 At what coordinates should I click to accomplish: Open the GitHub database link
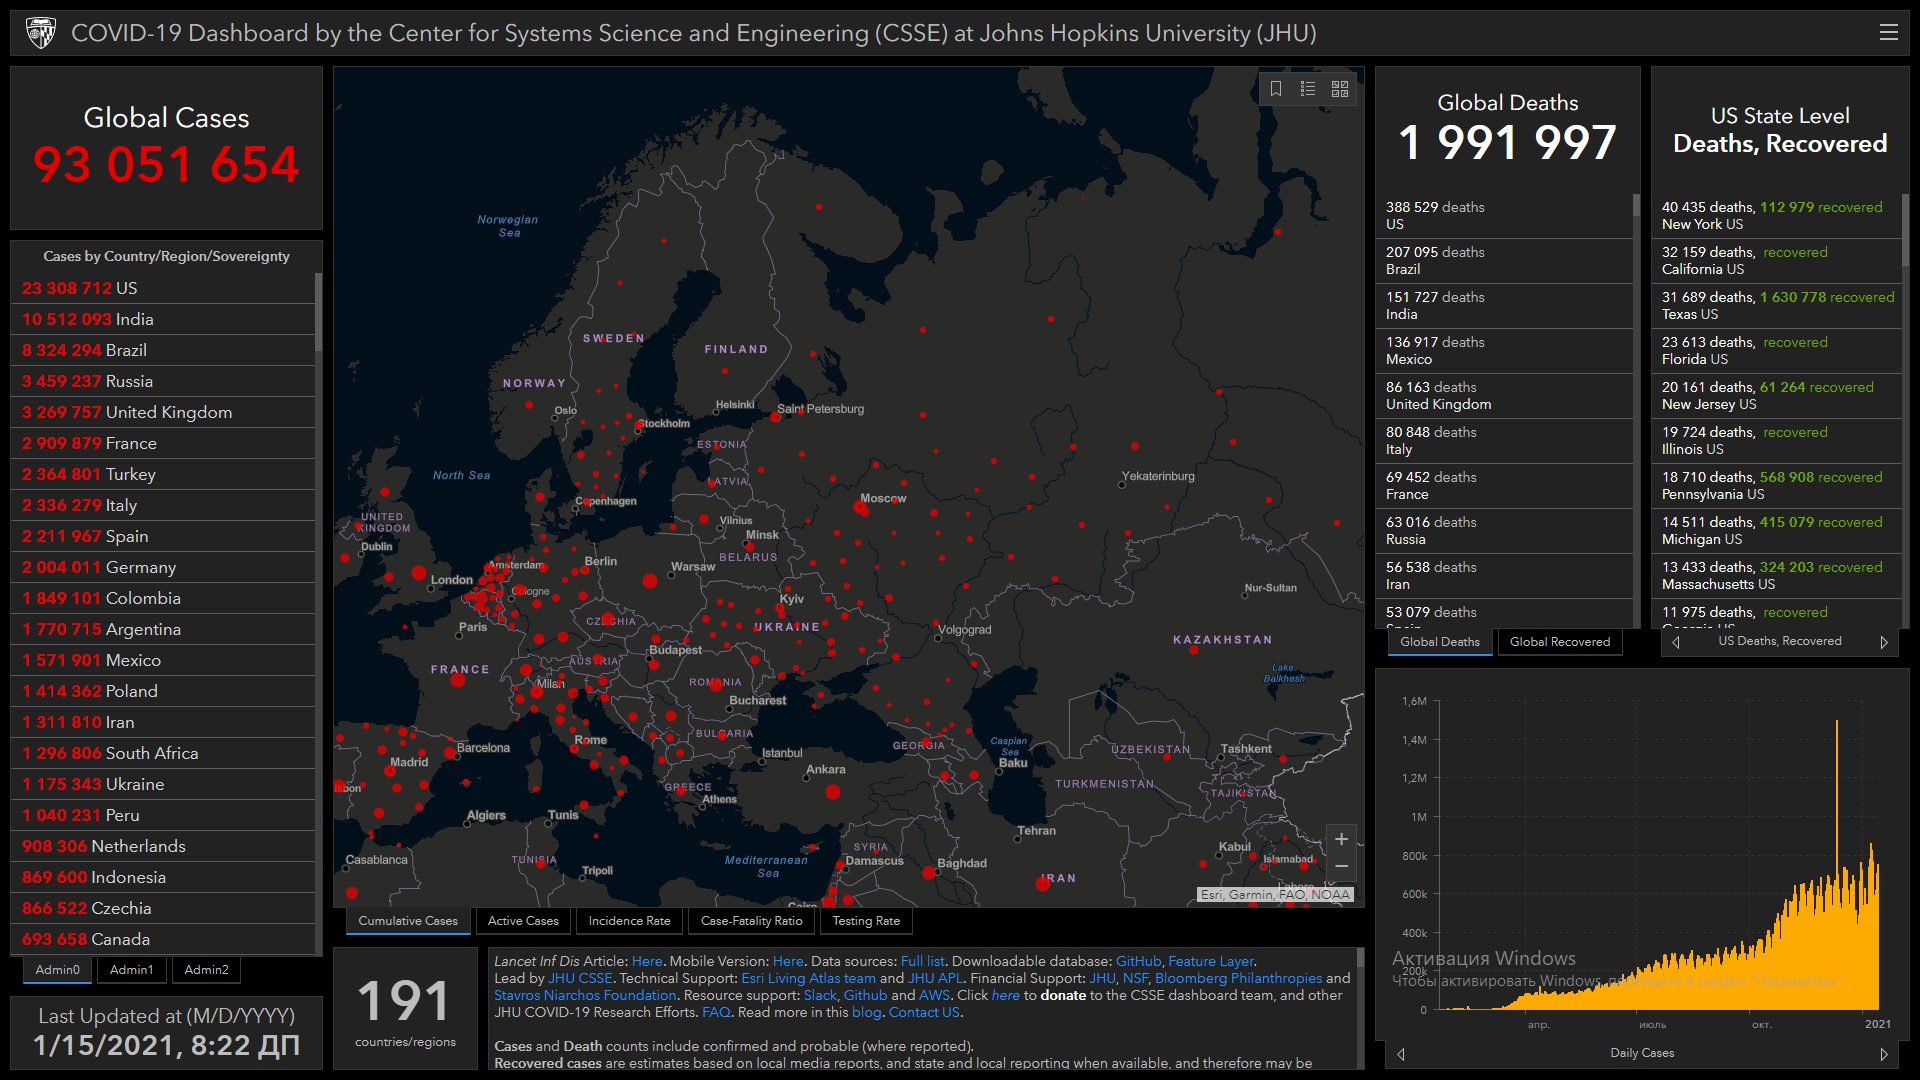1138,961
